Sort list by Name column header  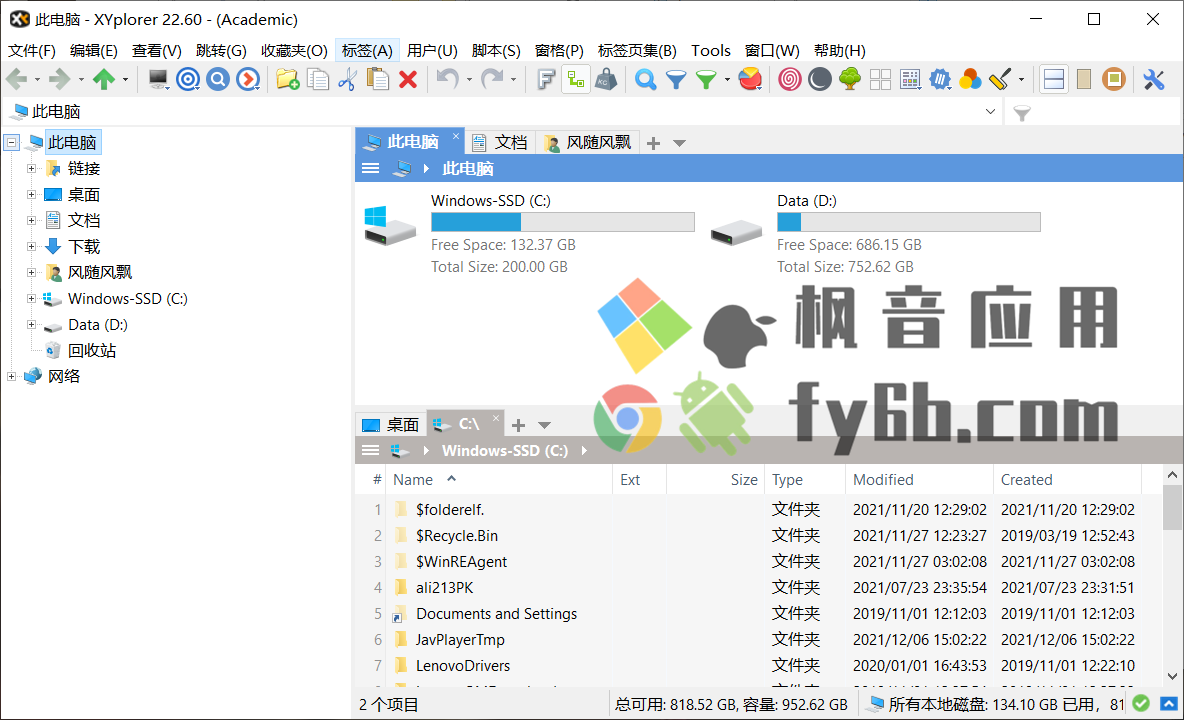coord(499,480)
